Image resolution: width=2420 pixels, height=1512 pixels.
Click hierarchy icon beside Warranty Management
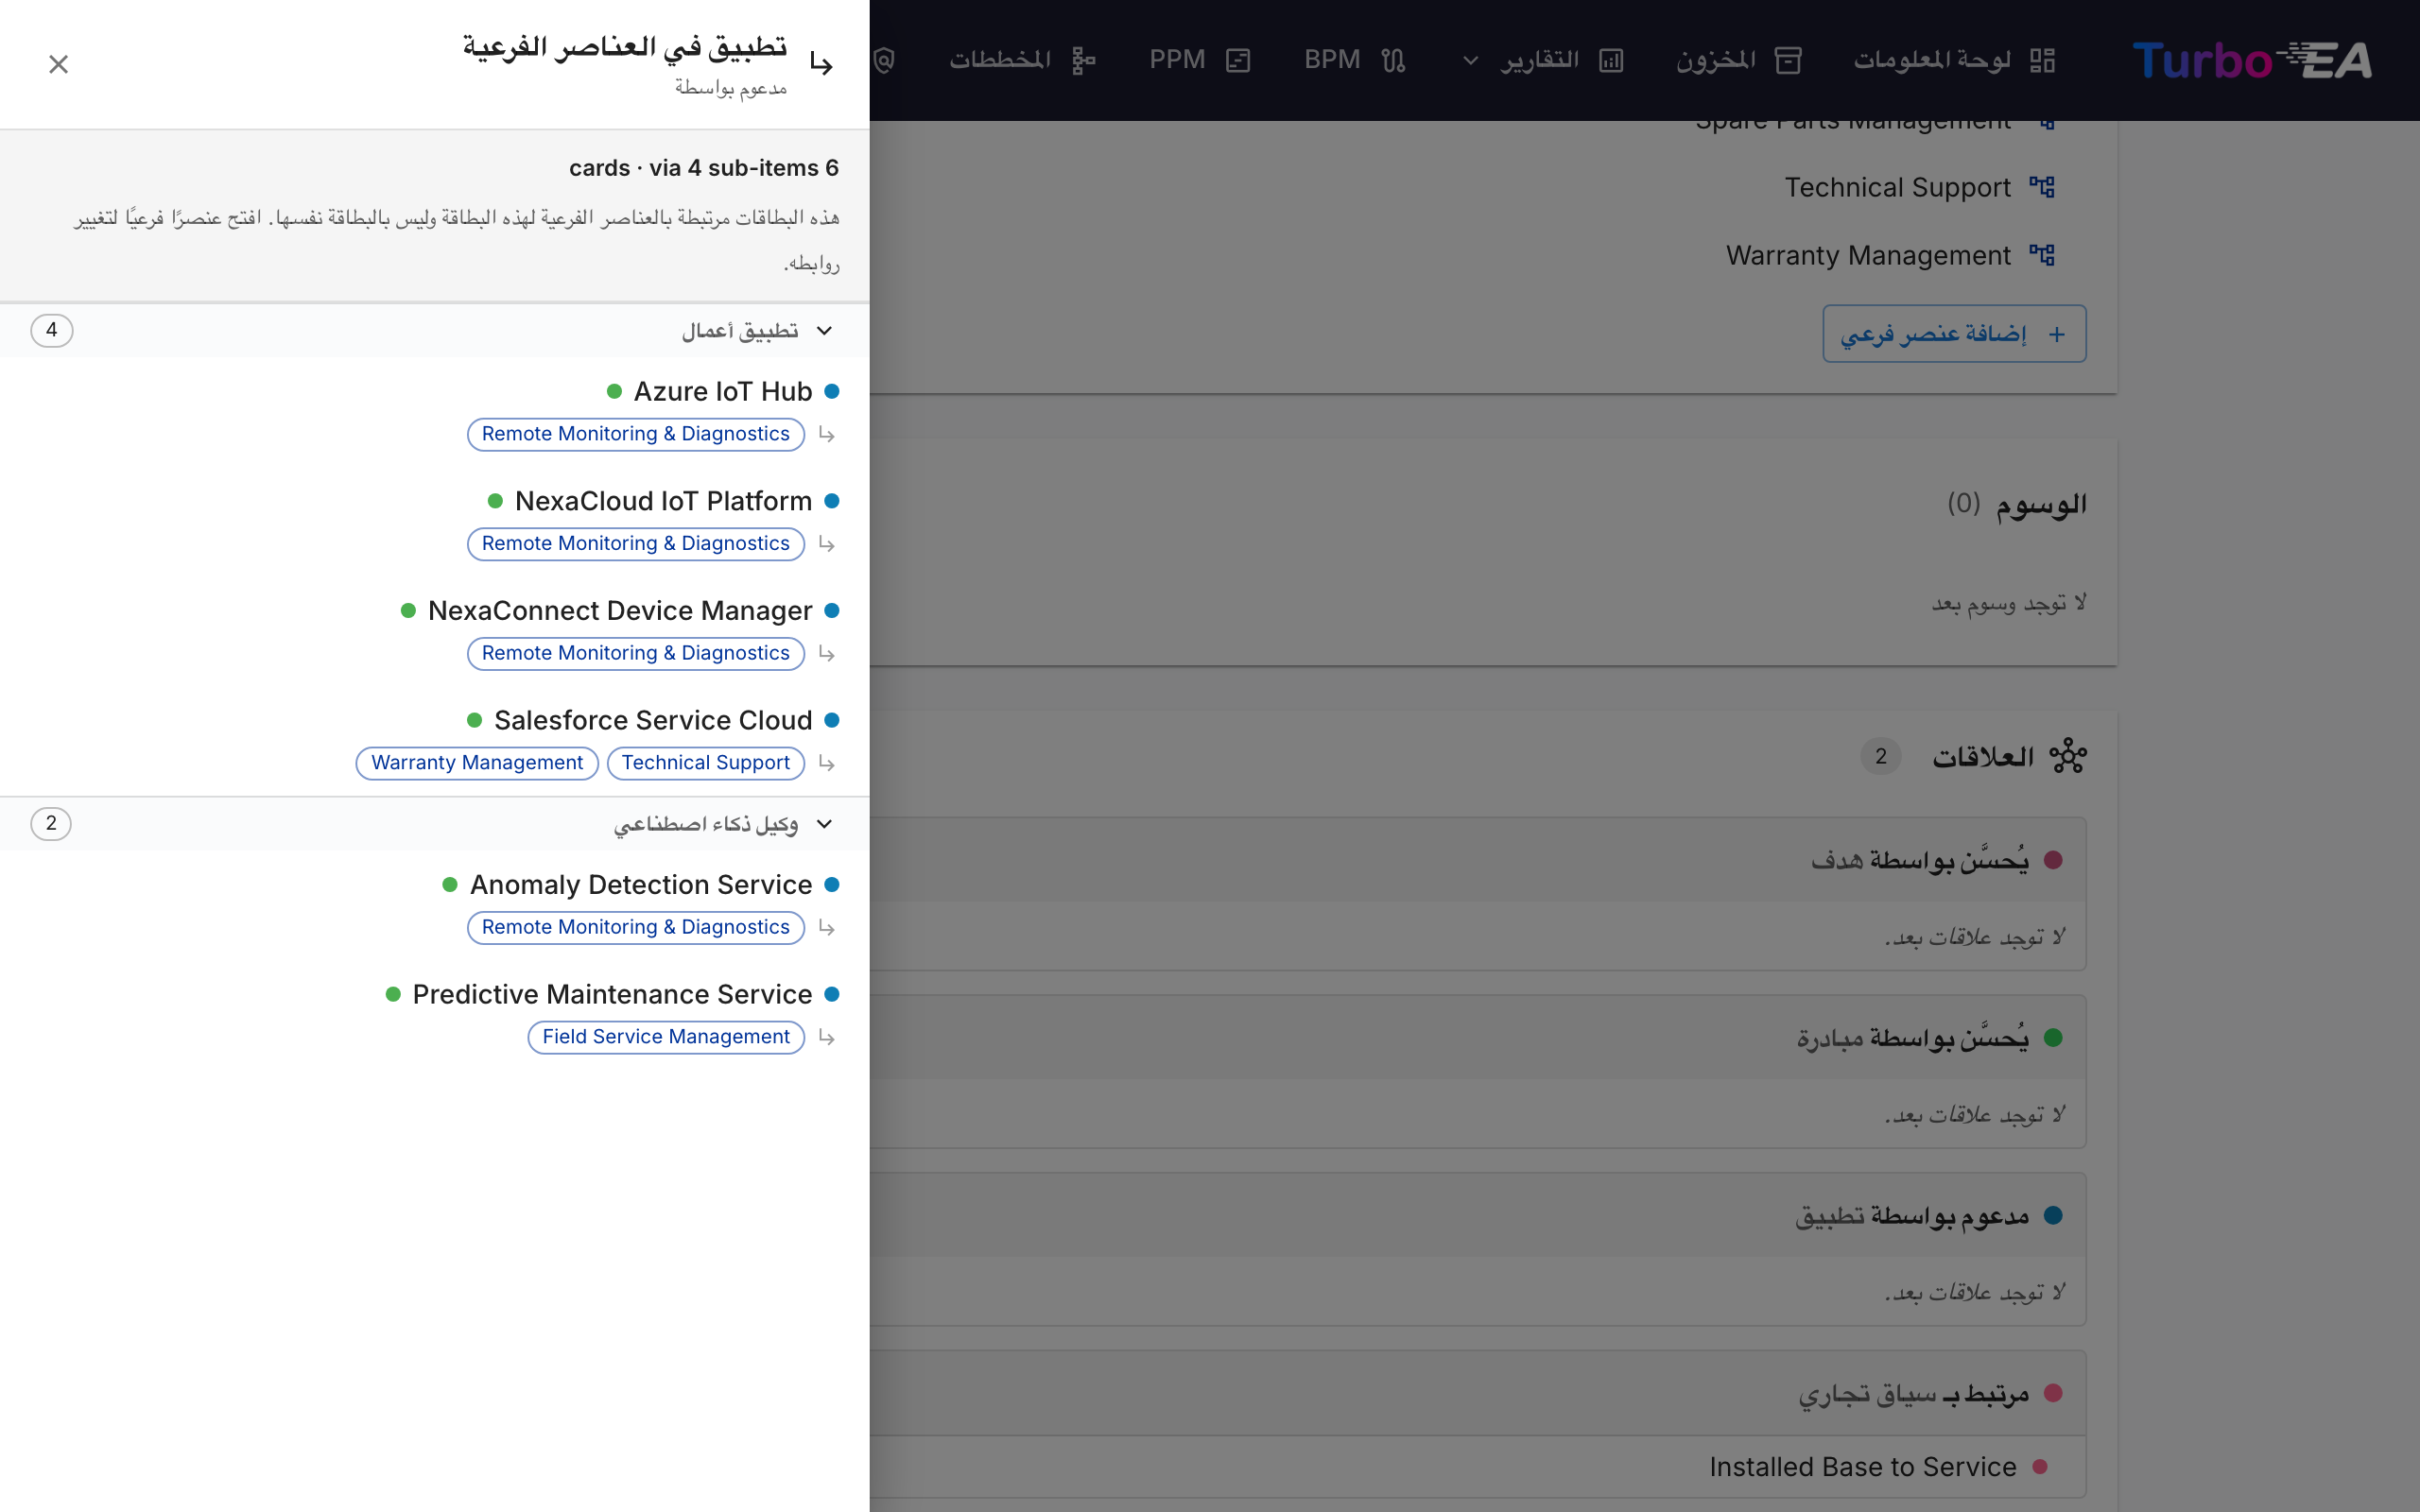coord(2041,255)
